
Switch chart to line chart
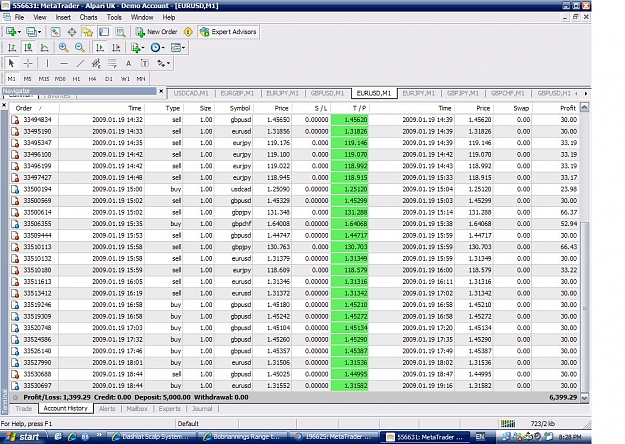coord(44,48)
